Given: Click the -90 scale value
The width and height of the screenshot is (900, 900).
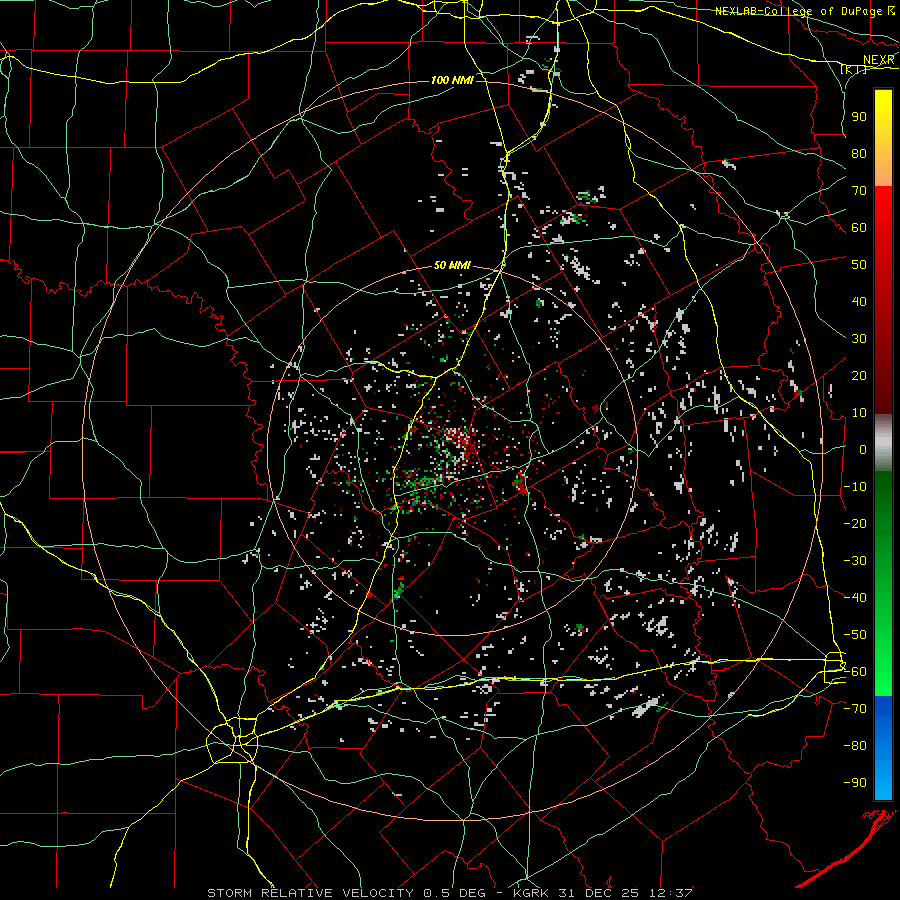Looking at the screenshot, I should pyautogui.click(x=855, y=783).
